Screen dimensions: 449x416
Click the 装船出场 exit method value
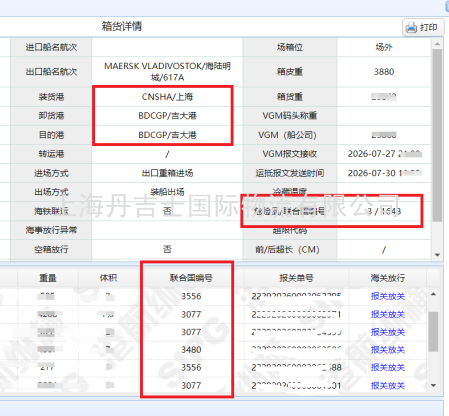coord(167,192)
